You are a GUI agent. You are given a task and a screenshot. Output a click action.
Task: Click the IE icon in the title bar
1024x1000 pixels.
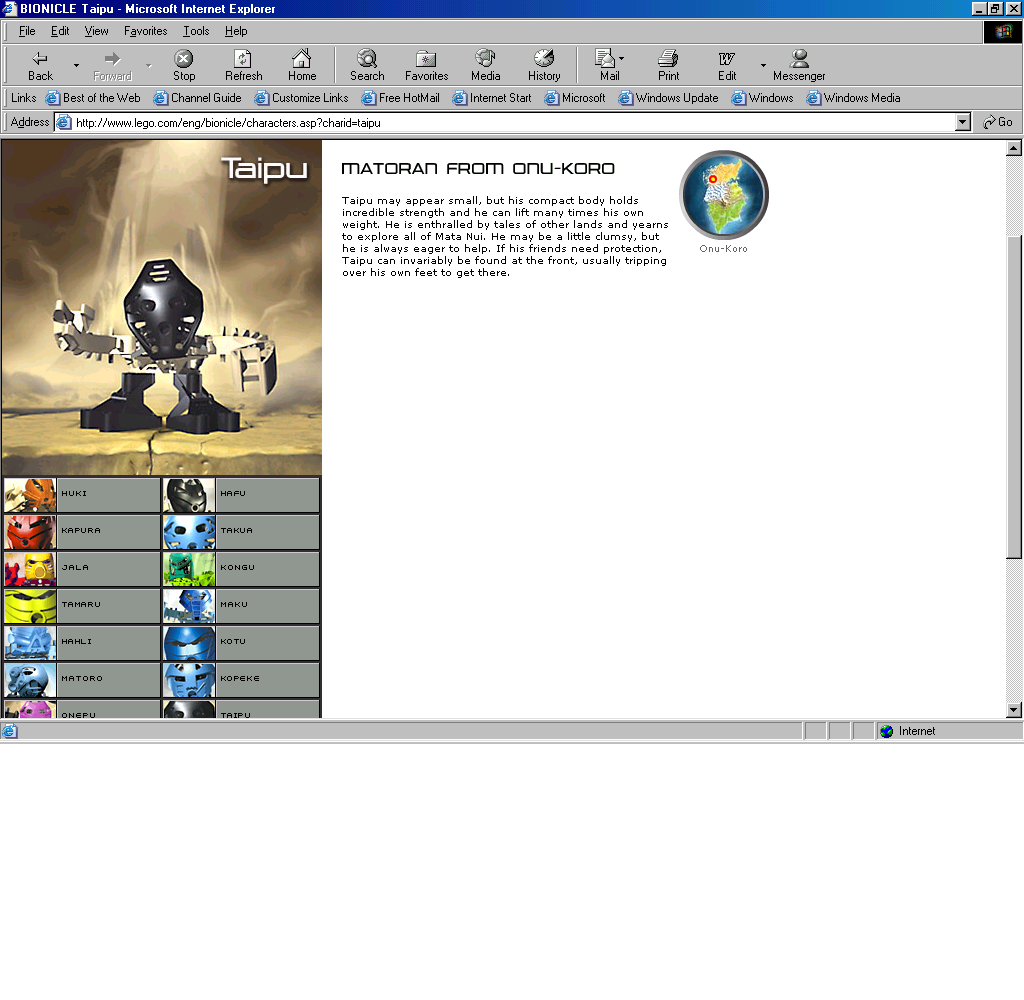pyautogui.click(x=9, y=8)
